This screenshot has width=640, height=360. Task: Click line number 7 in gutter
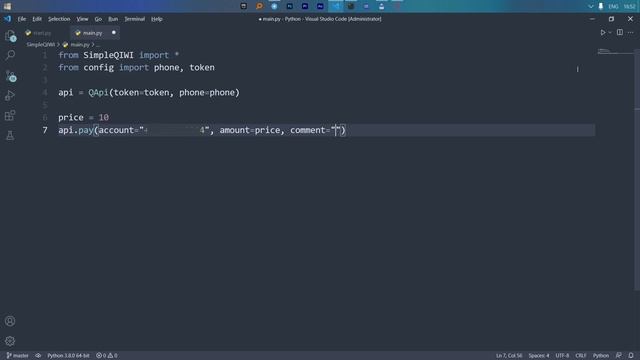point(45,130)
